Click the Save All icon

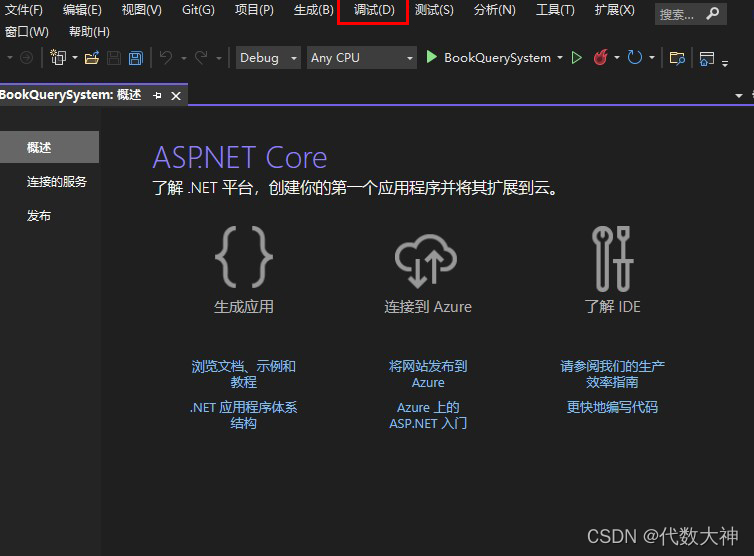click(x=136, y=58)
